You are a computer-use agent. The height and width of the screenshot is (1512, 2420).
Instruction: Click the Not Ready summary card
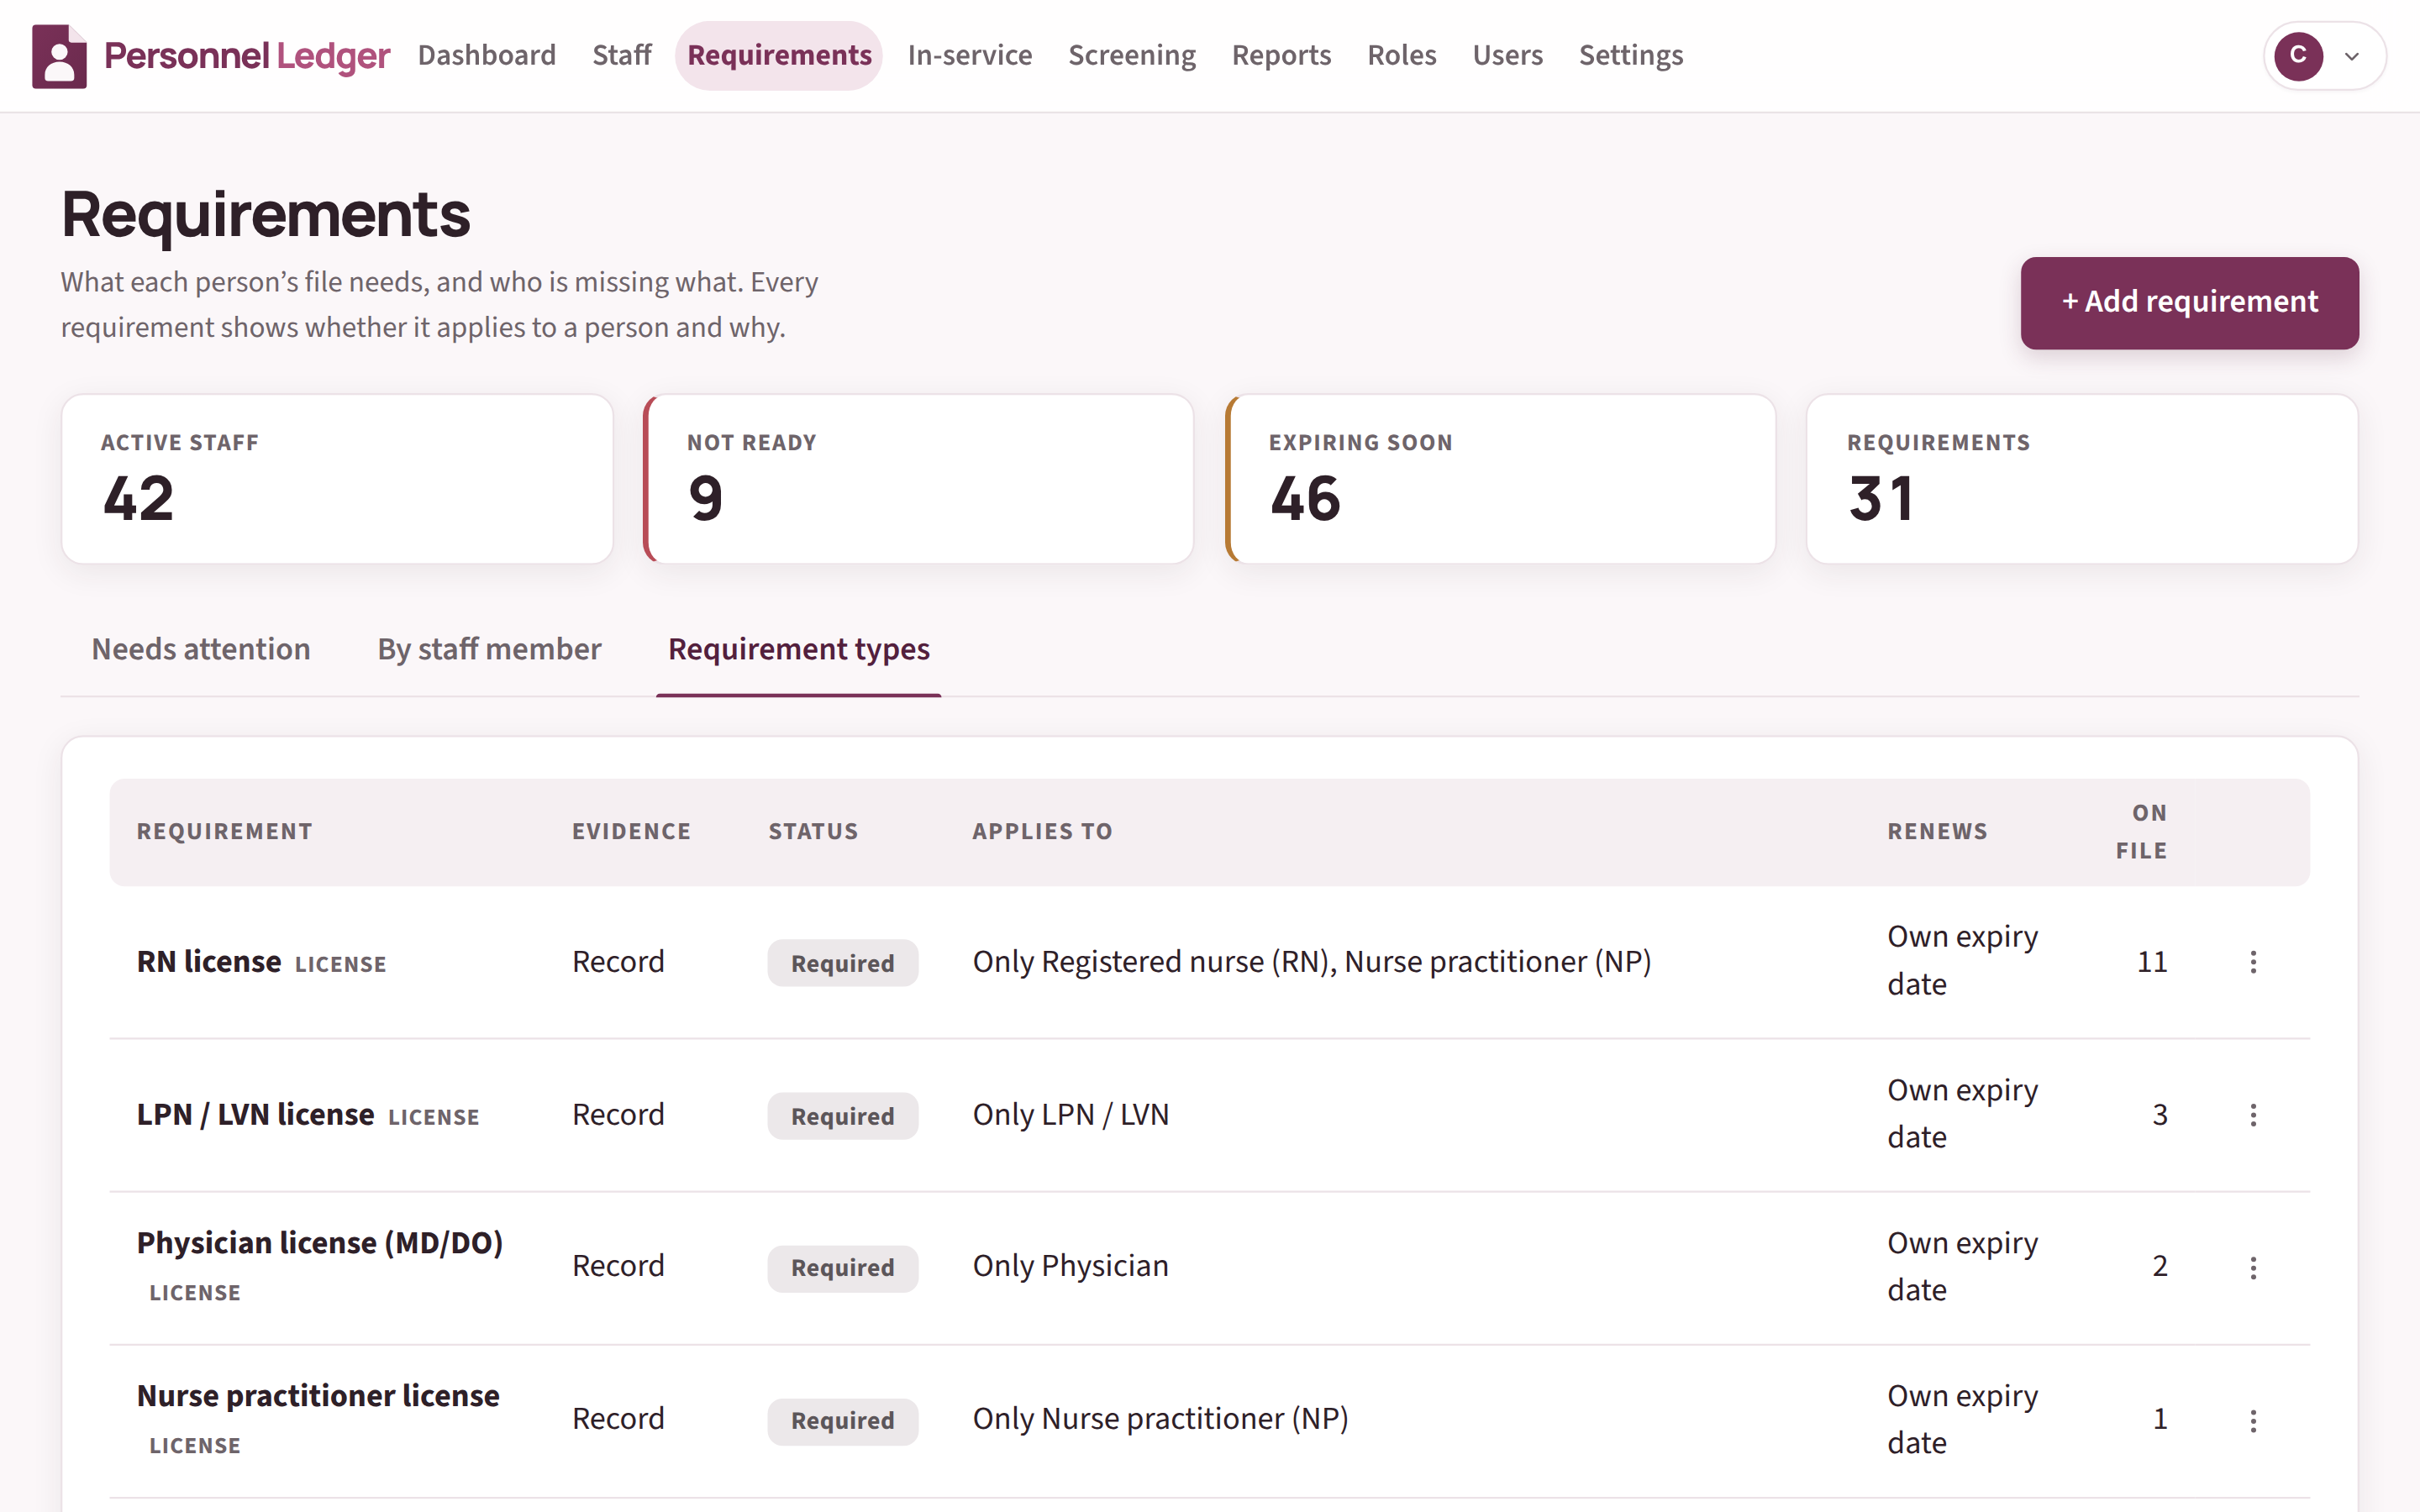pos(918,479)
